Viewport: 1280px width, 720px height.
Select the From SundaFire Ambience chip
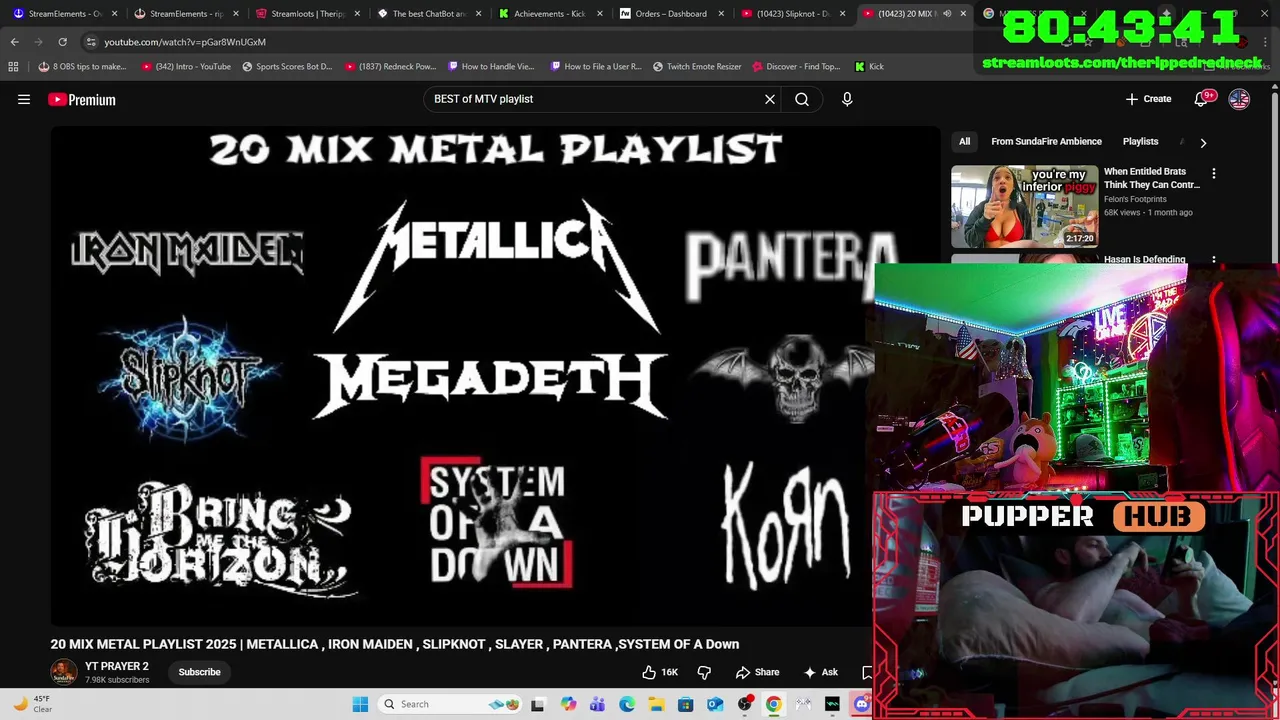(1046, 142)
